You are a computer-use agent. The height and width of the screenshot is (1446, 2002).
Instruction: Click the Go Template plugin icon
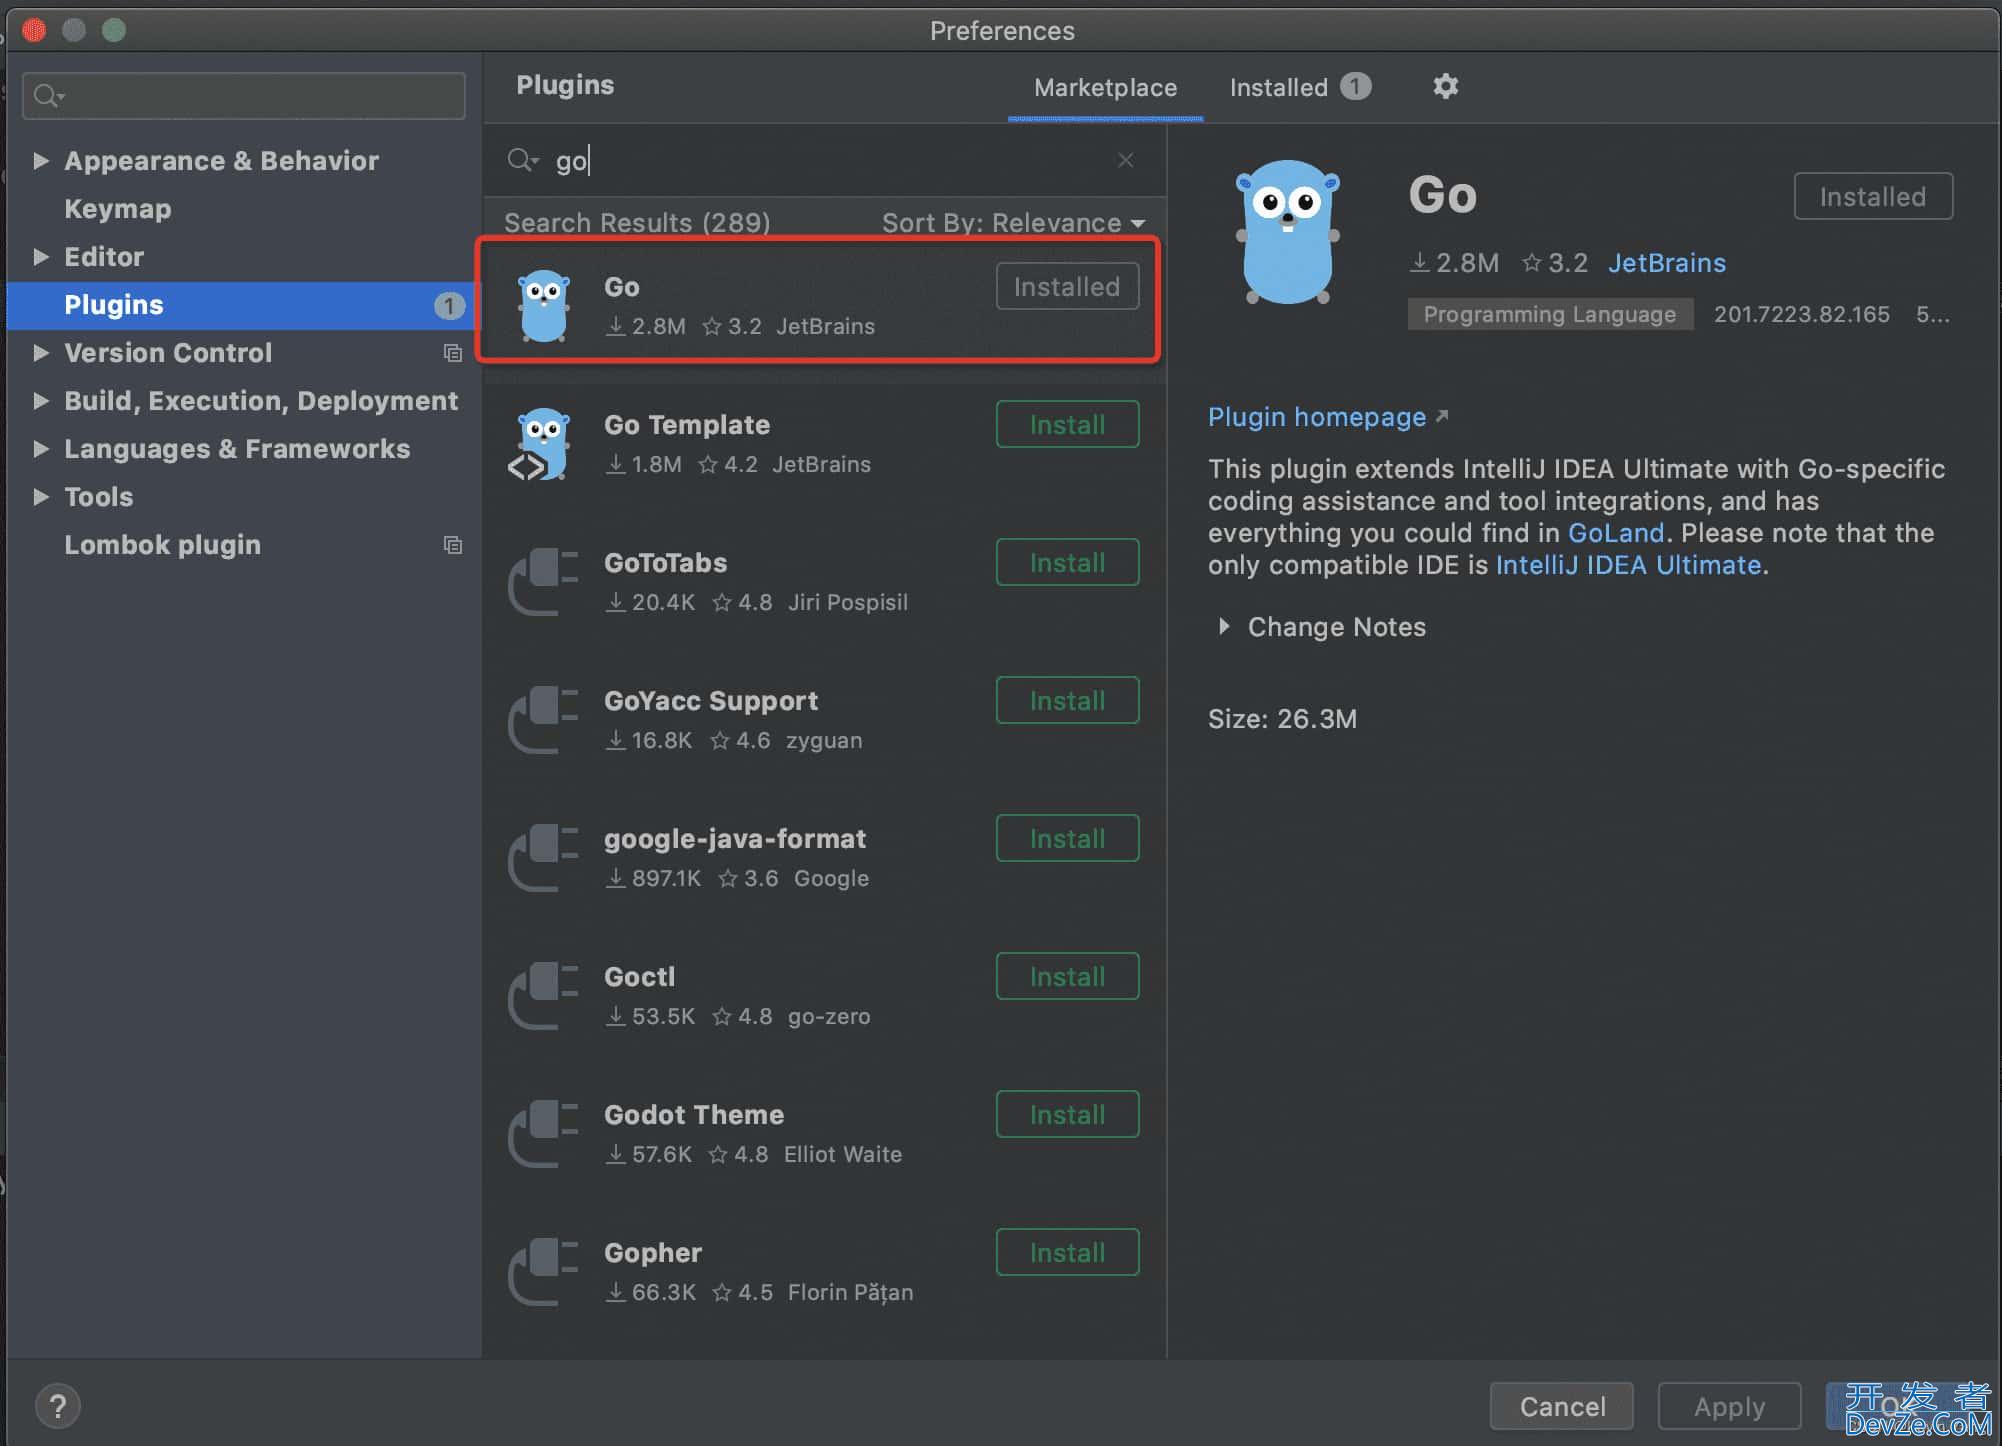coord(541,444)
